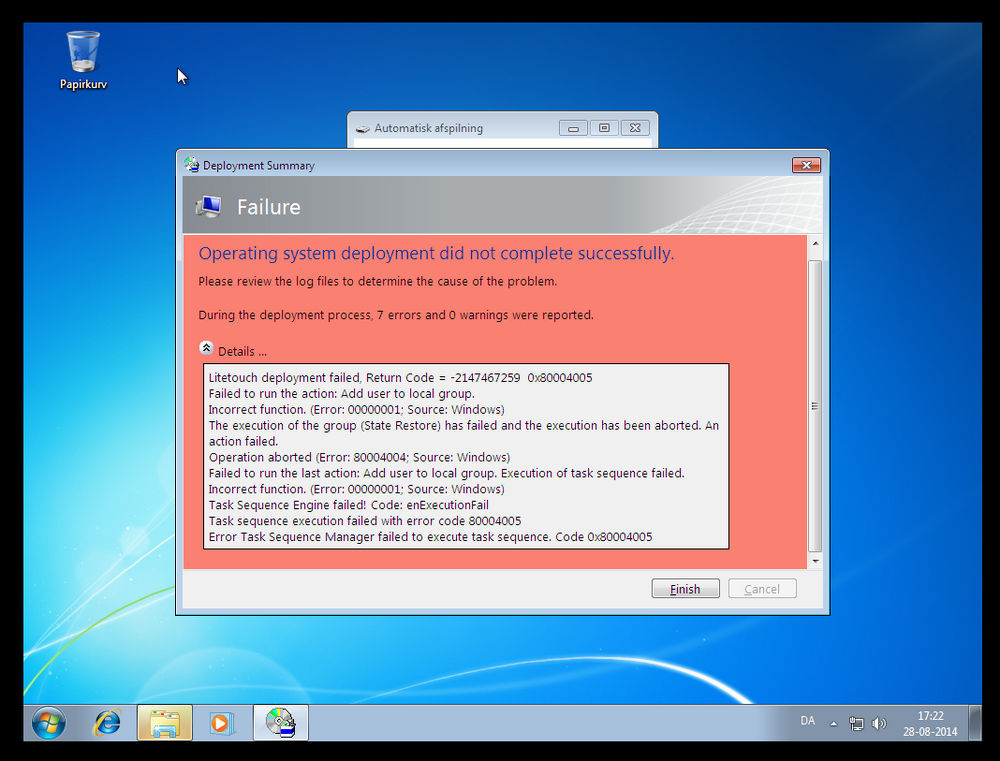
Task: Click 'Error Task Sequence Manager failed' line
Action: (430, 537)
